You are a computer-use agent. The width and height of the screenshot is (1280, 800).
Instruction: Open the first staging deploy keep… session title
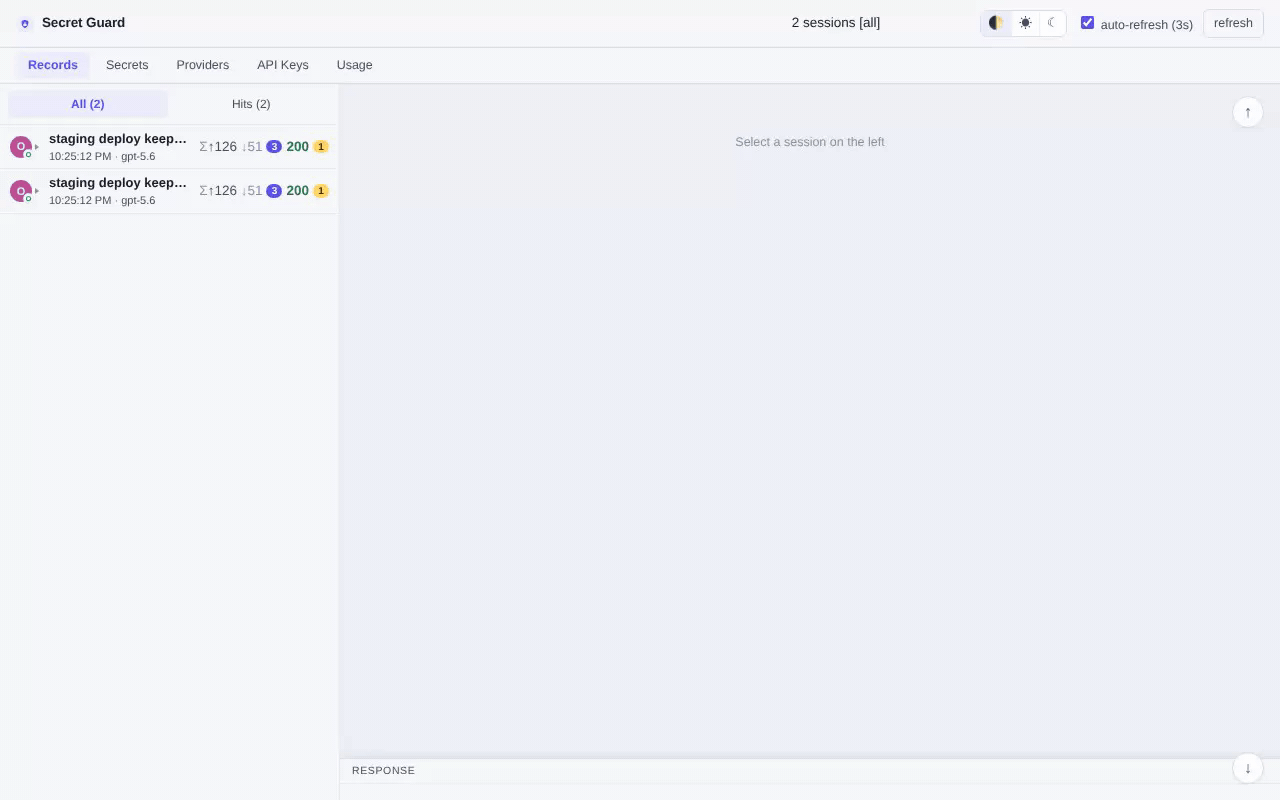[118, 139]
